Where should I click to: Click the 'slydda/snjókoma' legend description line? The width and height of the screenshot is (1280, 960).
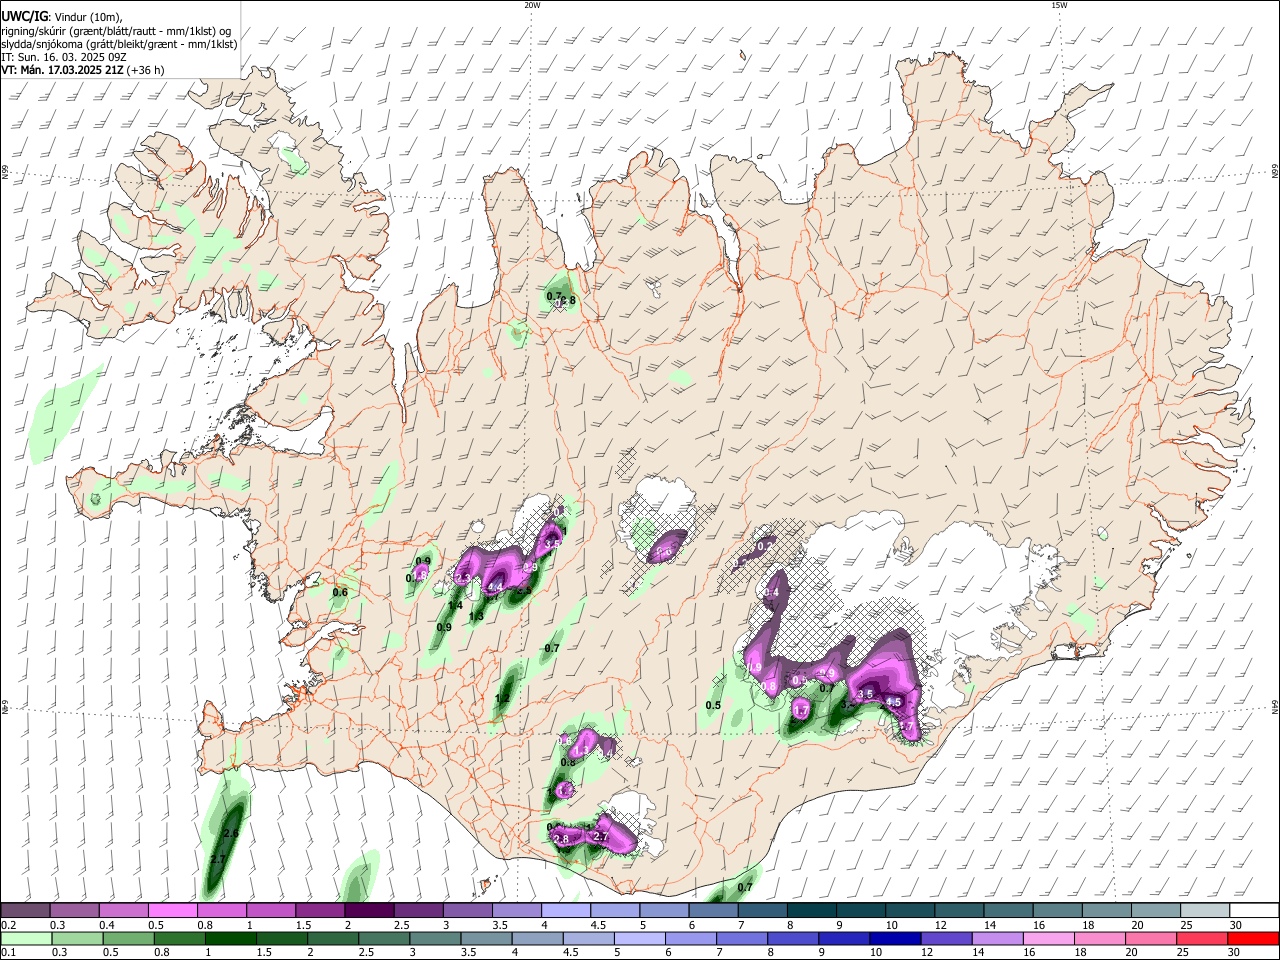[119, 44]
